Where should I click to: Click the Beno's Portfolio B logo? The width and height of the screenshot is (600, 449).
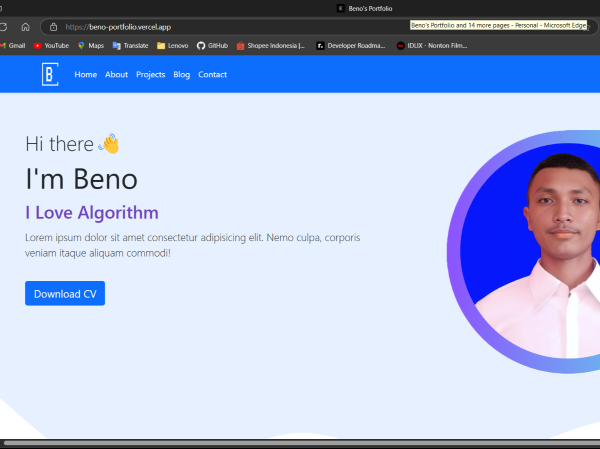point(50,74)
